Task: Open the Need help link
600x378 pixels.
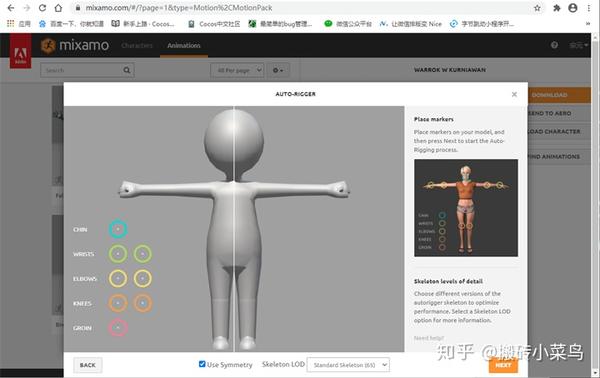Action: tap(429, 338)
